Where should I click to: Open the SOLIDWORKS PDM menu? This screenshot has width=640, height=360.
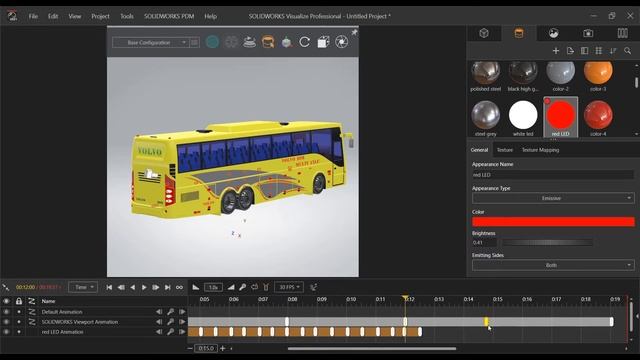pyautogui.click(x=169, y=16)
